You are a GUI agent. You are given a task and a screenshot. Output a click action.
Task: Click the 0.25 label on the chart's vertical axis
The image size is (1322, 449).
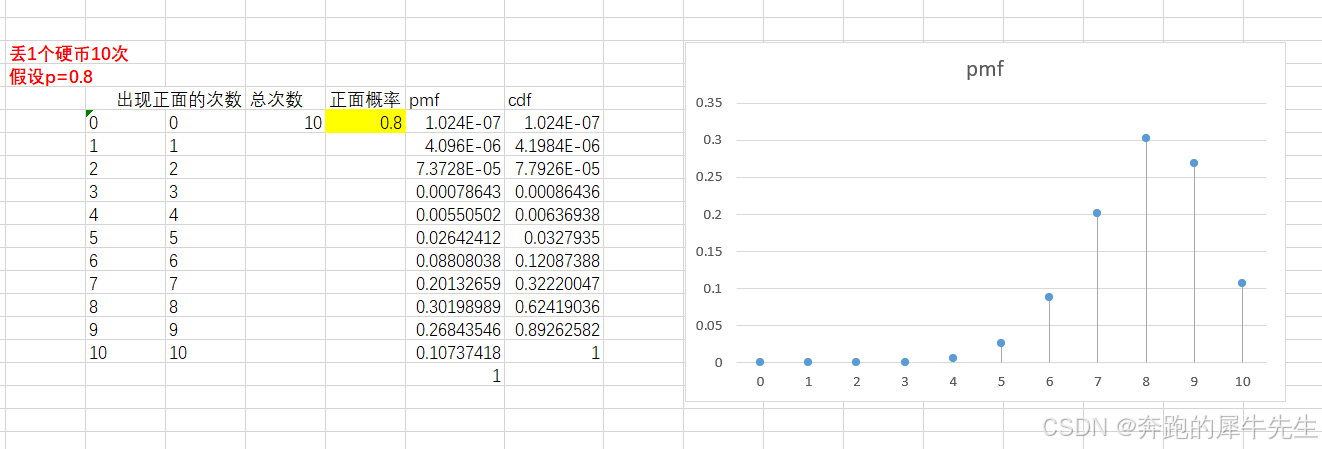[708, 176]
